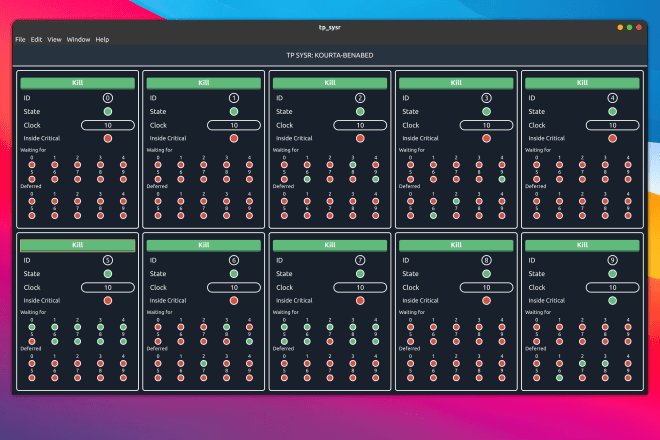Click green Waiting for dot 6 in process 2
Screen dimensions: 660x440
307,179
